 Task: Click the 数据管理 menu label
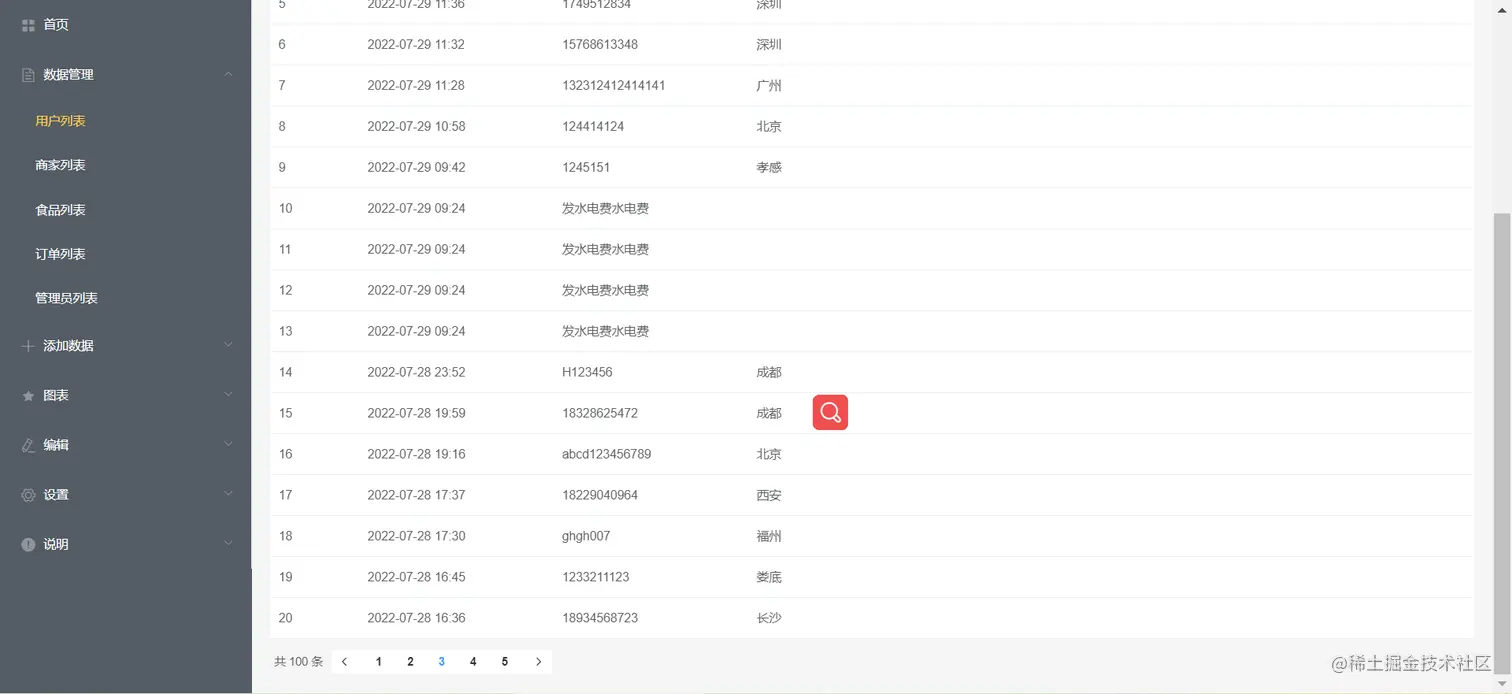[68, 75]
